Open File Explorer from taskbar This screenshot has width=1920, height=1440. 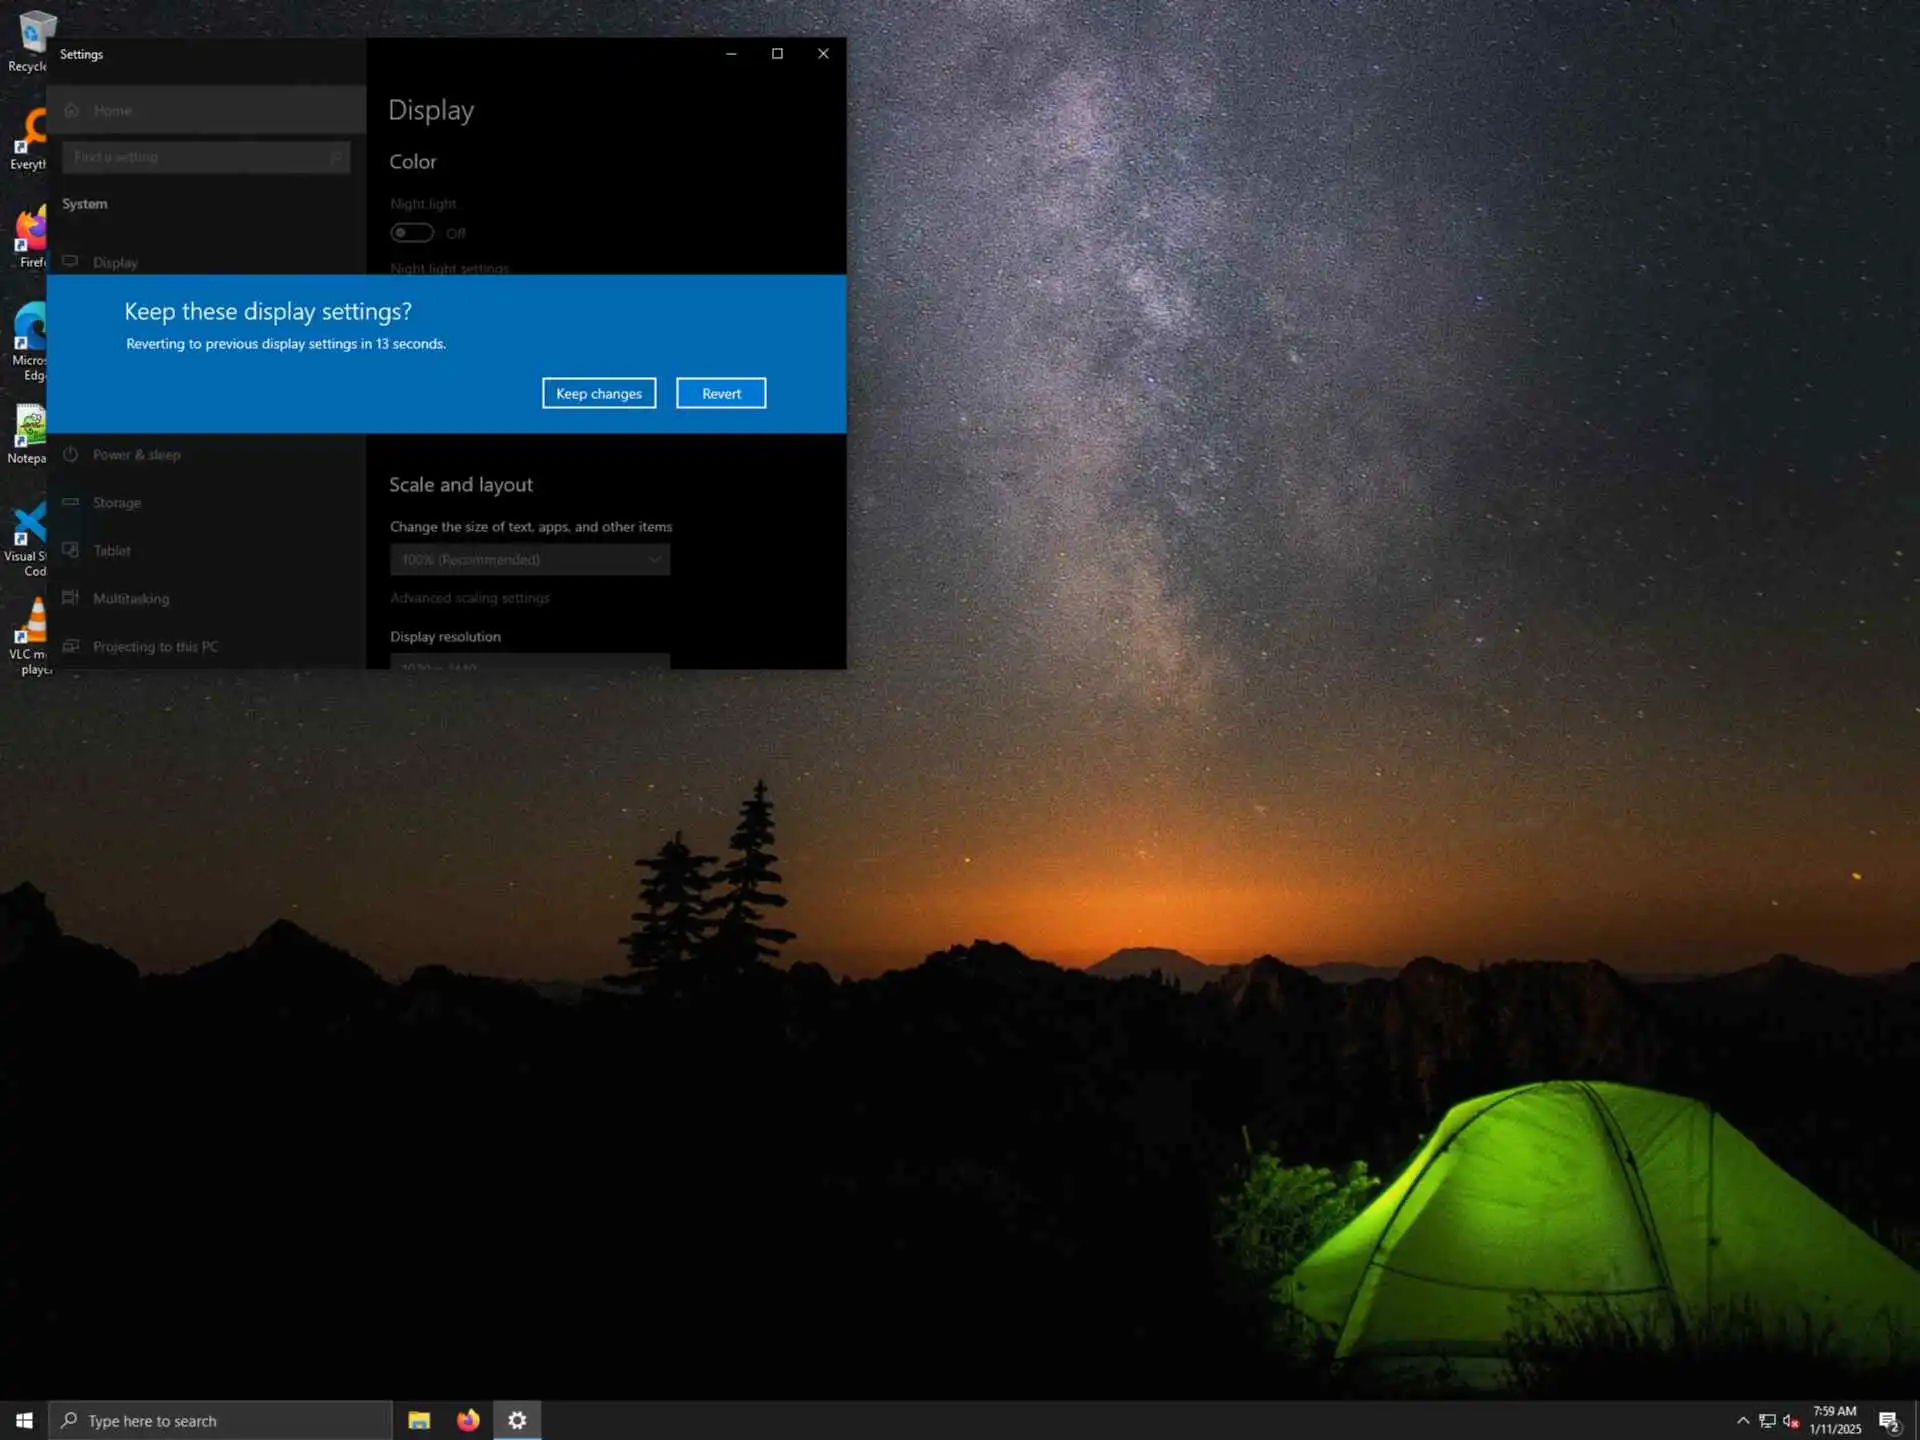coord(419,1420)
